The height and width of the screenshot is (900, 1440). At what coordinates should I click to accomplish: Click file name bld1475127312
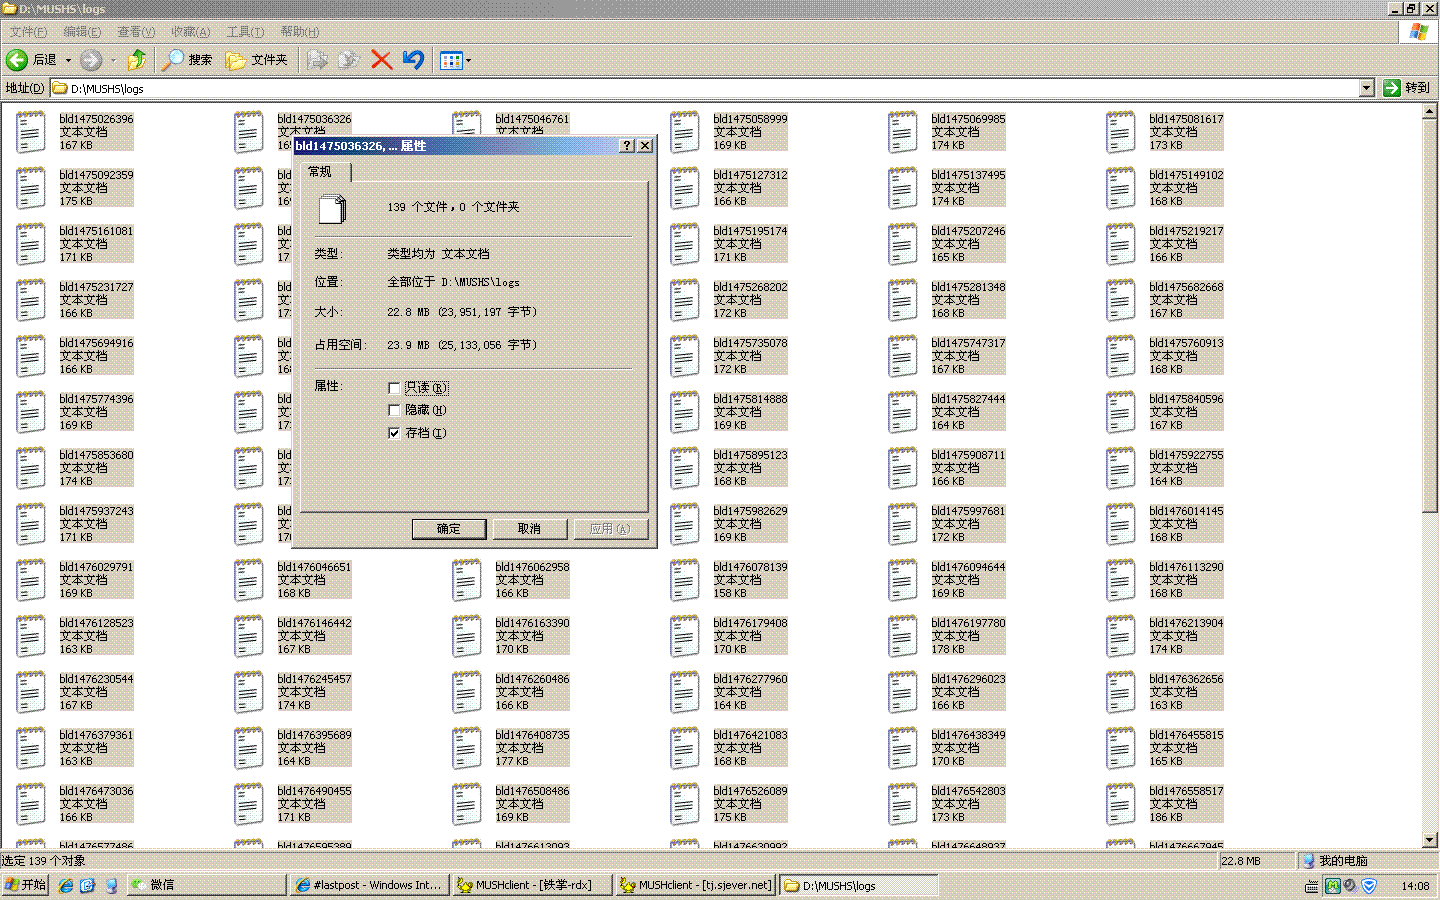[750, 175]
